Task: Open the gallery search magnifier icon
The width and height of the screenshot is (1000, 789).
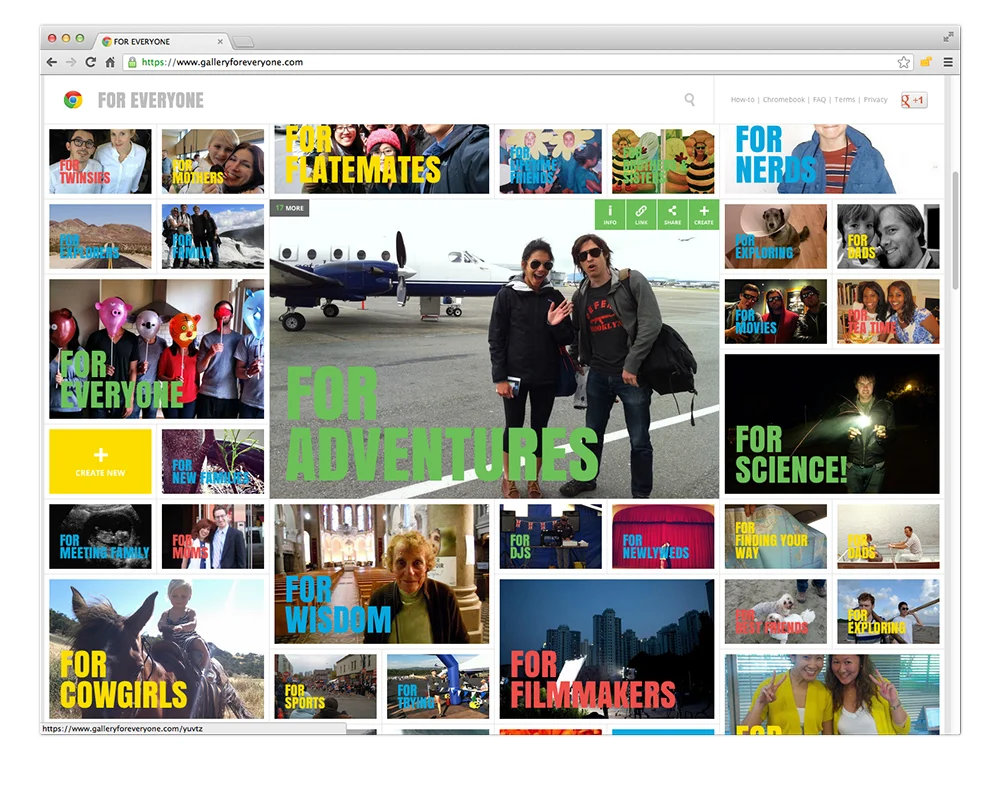Action: (689, 100)
